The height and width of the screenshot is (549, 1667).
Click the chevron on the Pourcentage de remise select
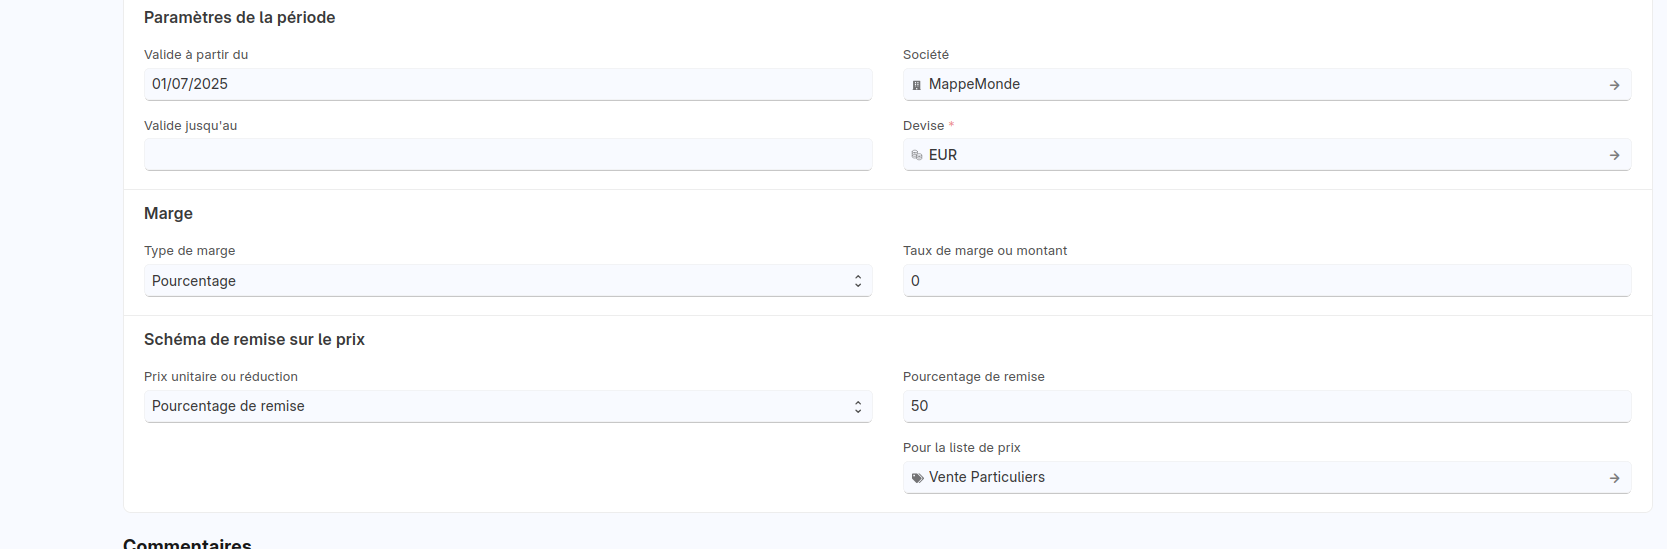click(857, 406)
